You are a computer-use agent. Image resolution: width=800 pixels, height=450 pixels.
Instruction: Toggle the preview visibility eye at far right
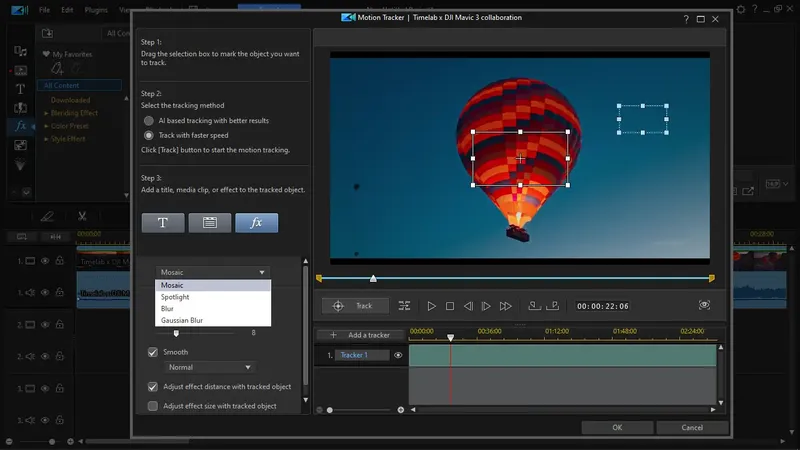point(704,305)
